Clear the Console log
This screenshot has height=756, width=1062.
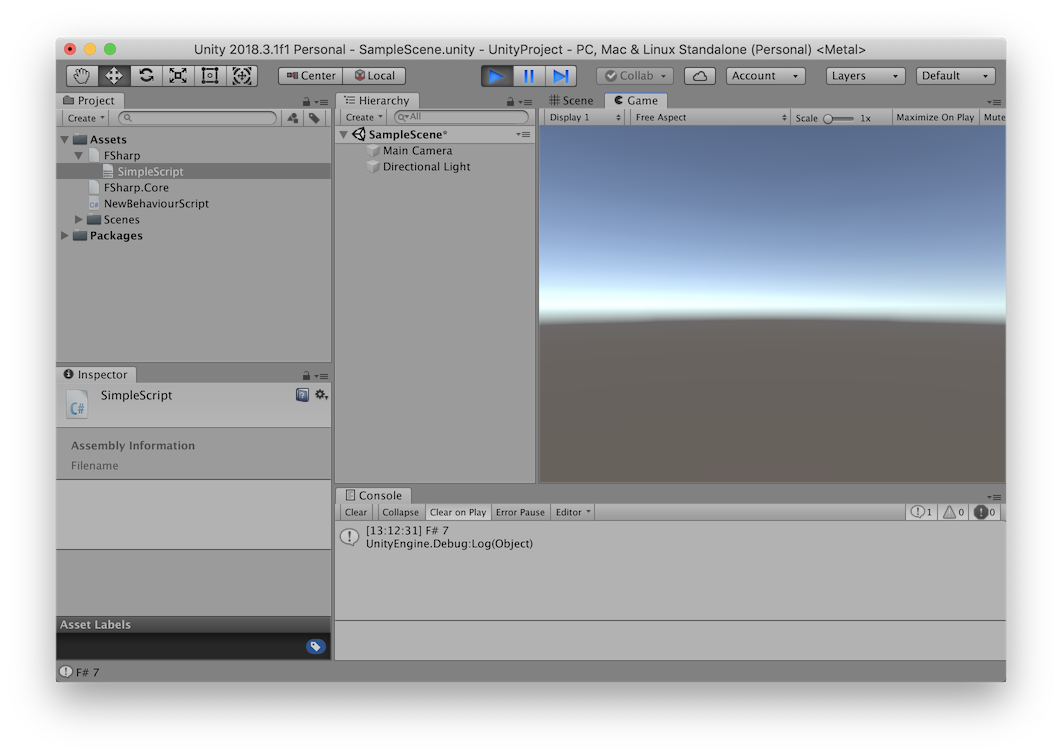356,512
